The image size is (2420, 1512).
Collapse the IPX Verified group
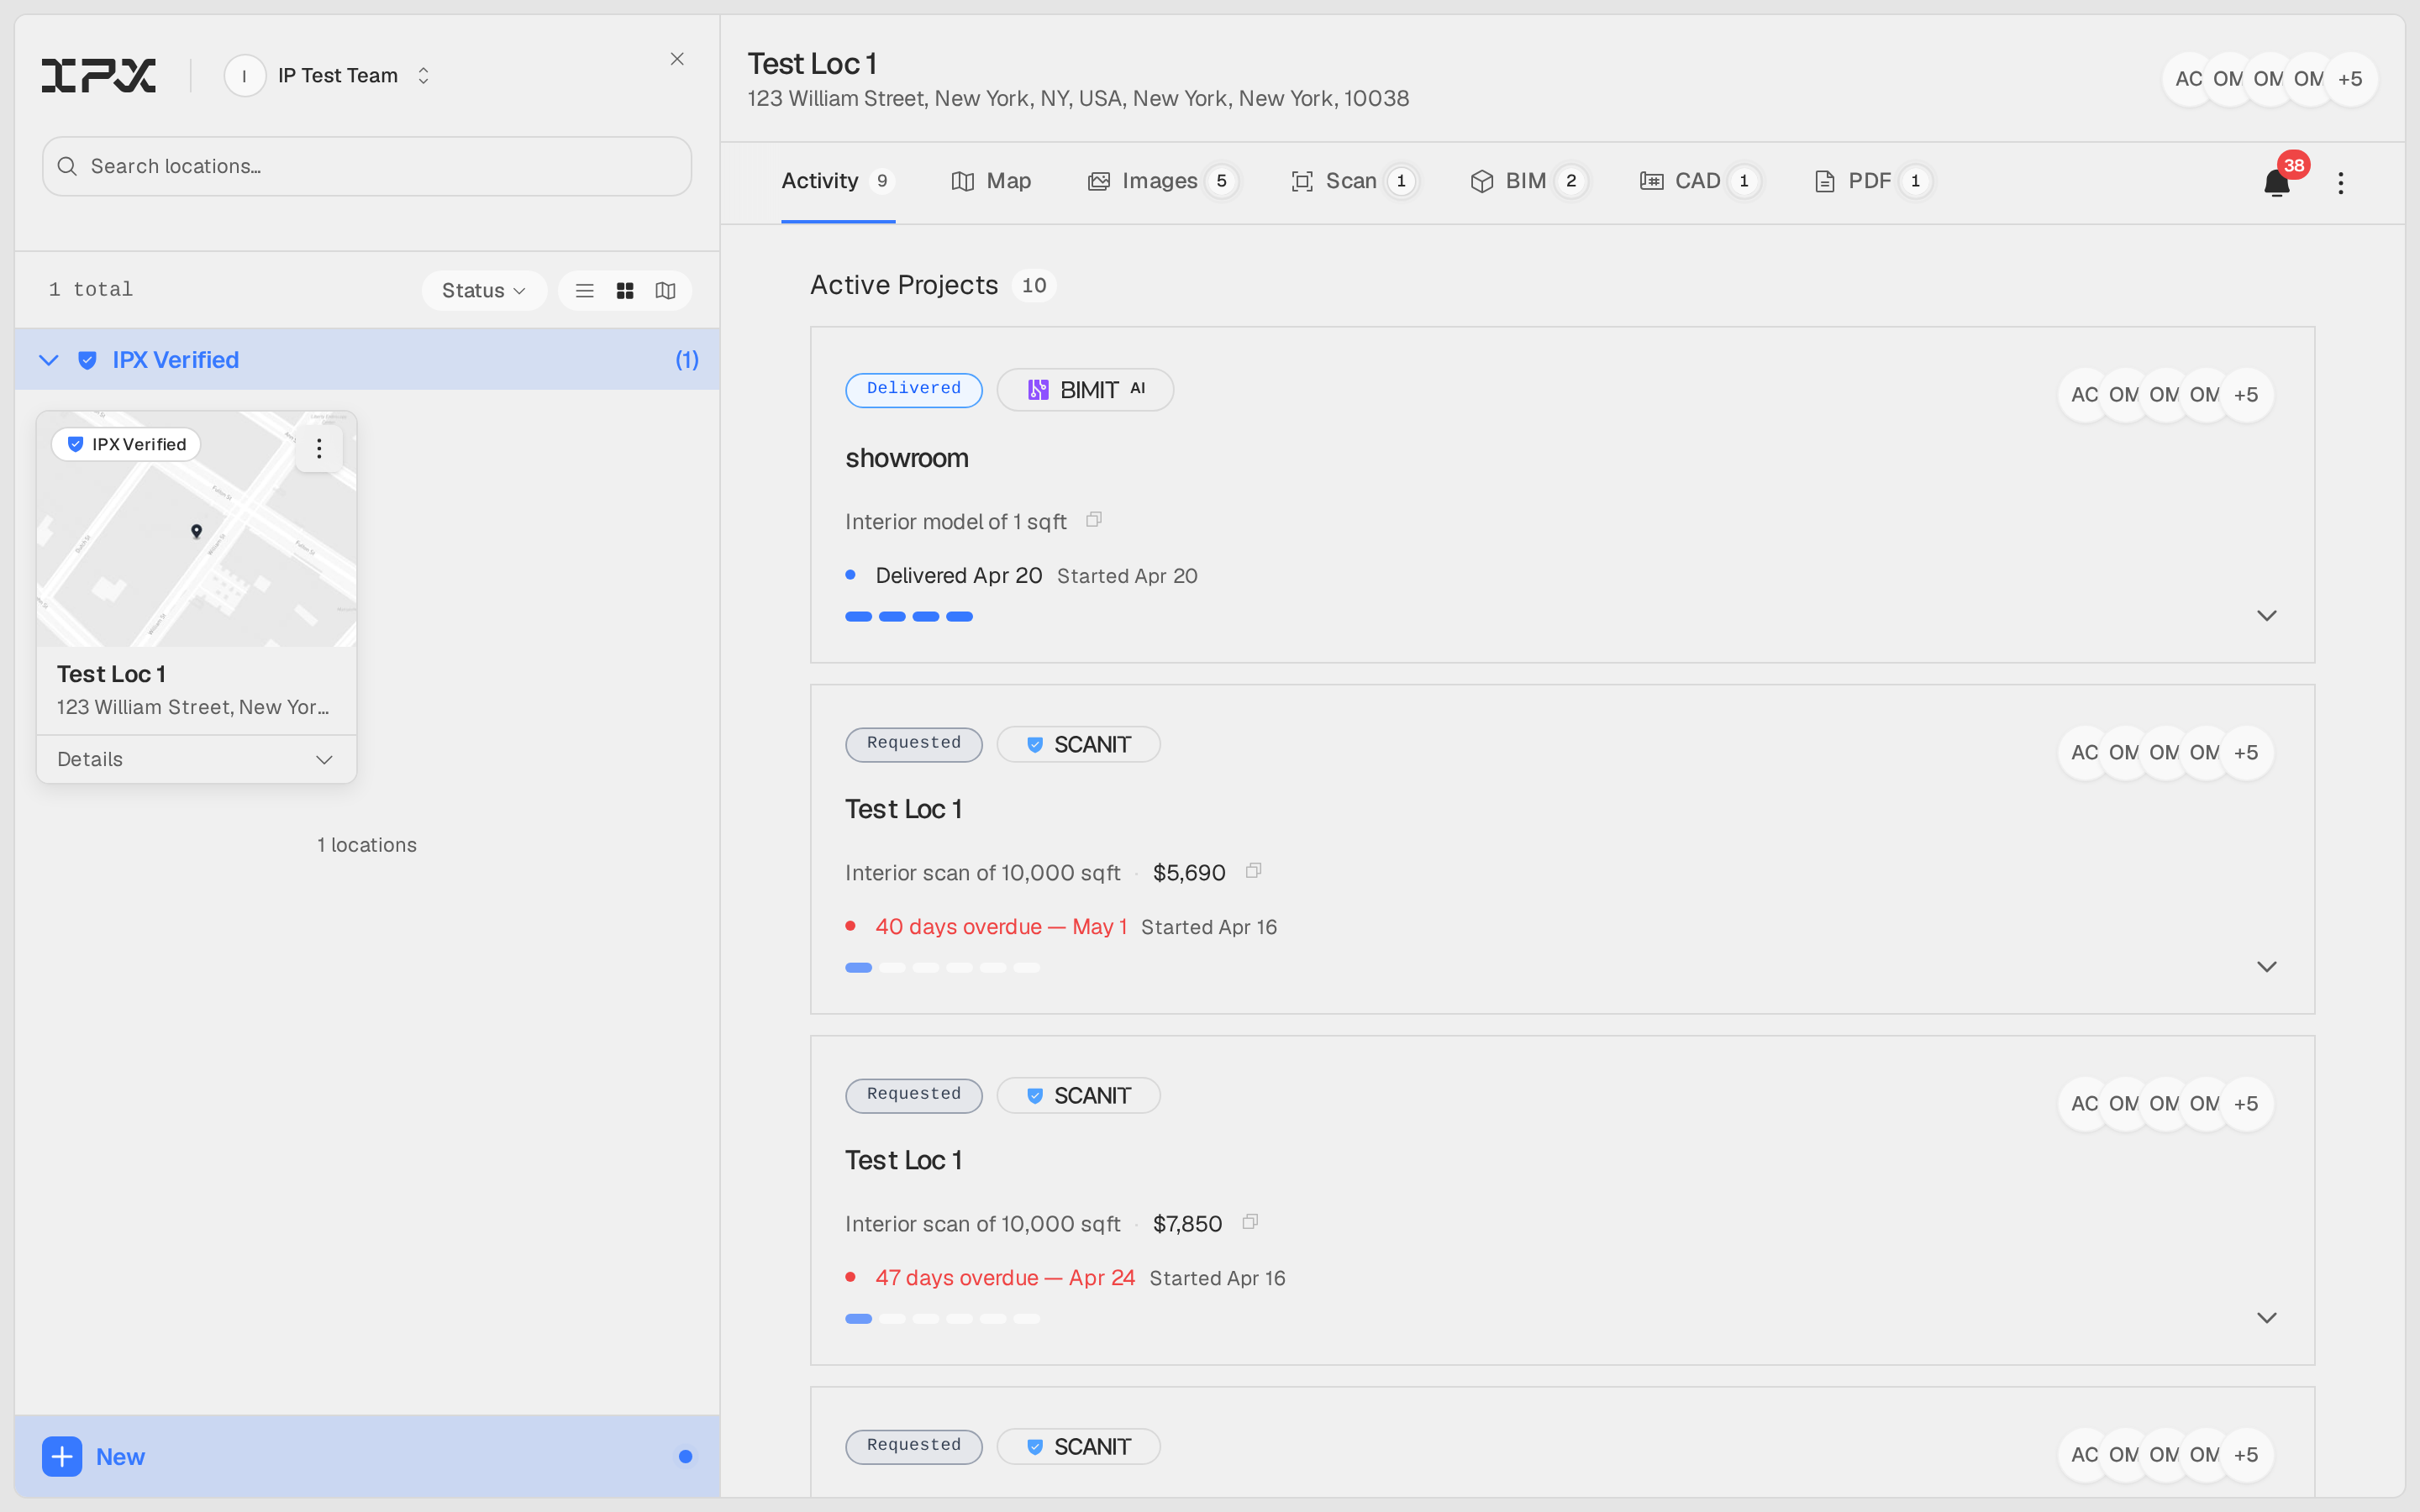click(x=48, y=360)
